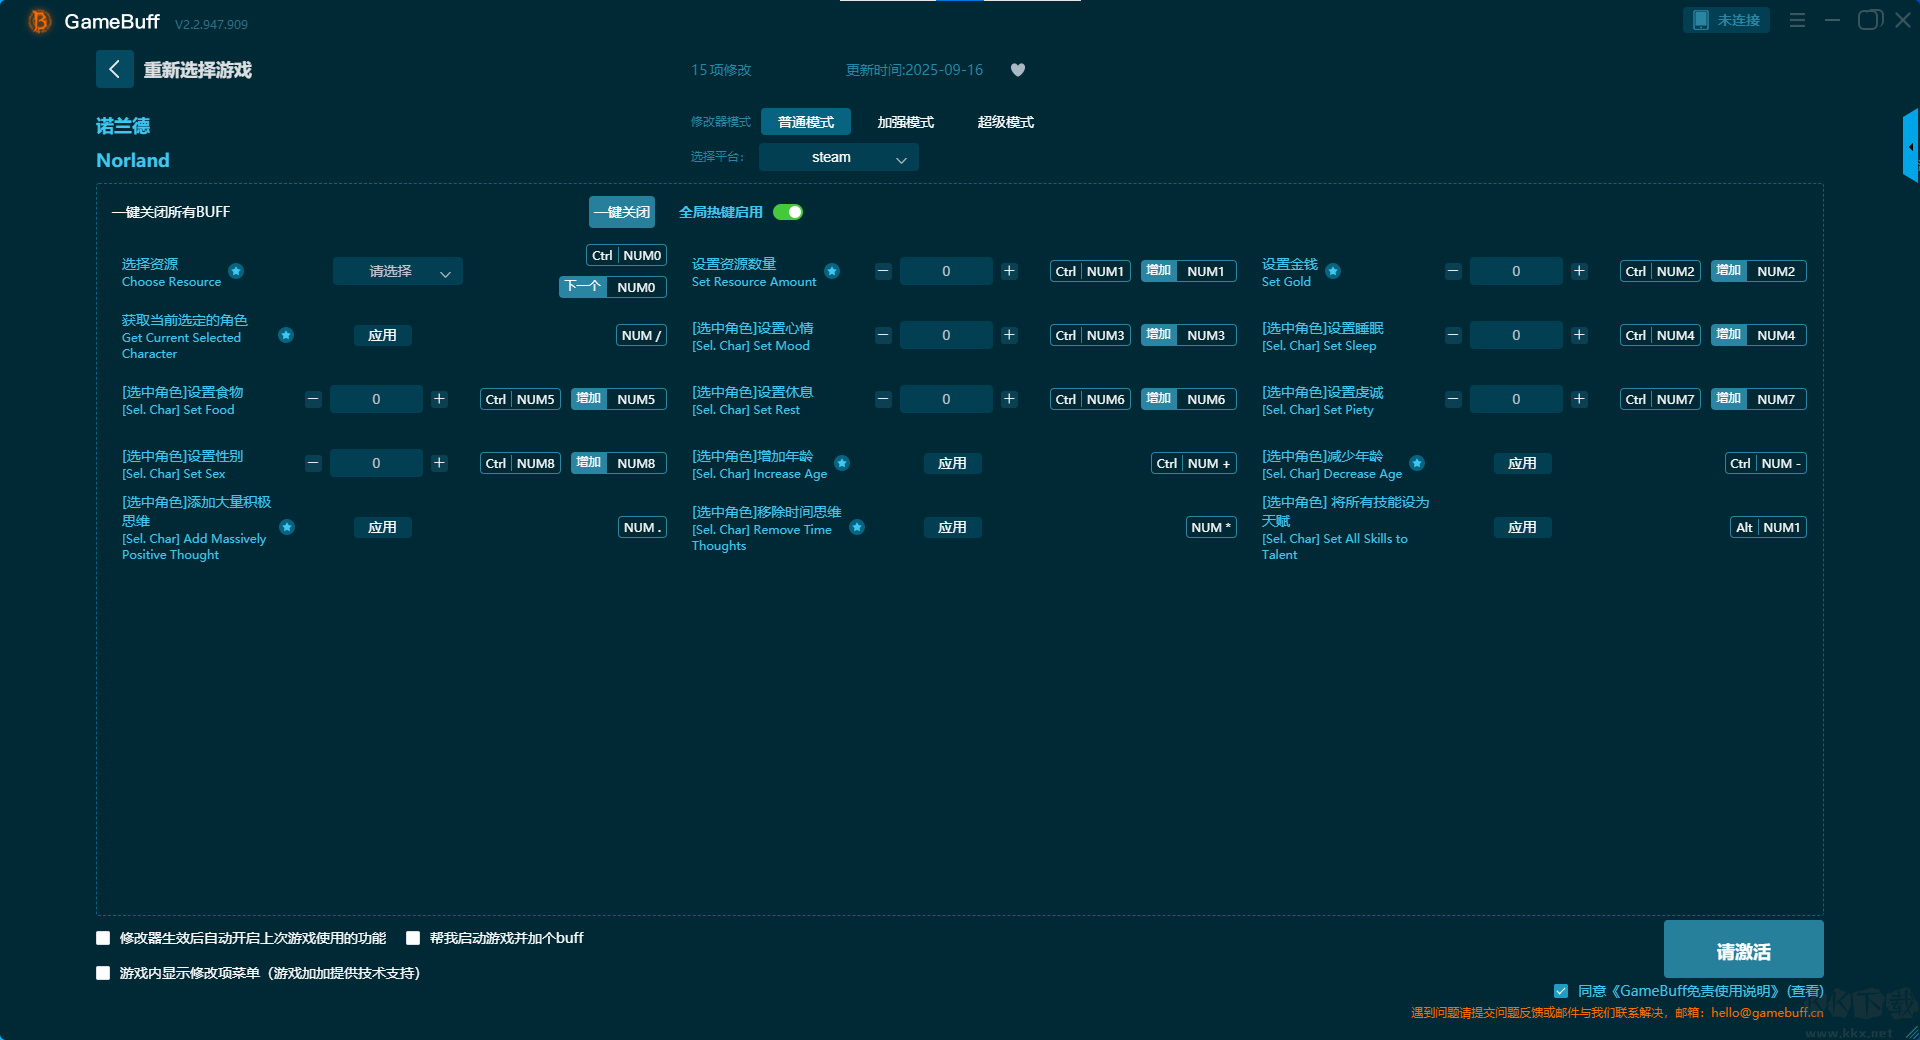This screenshot has height=1040, width=1920.
Task: Click minus for Set Food value
Action: click(313, 399)
